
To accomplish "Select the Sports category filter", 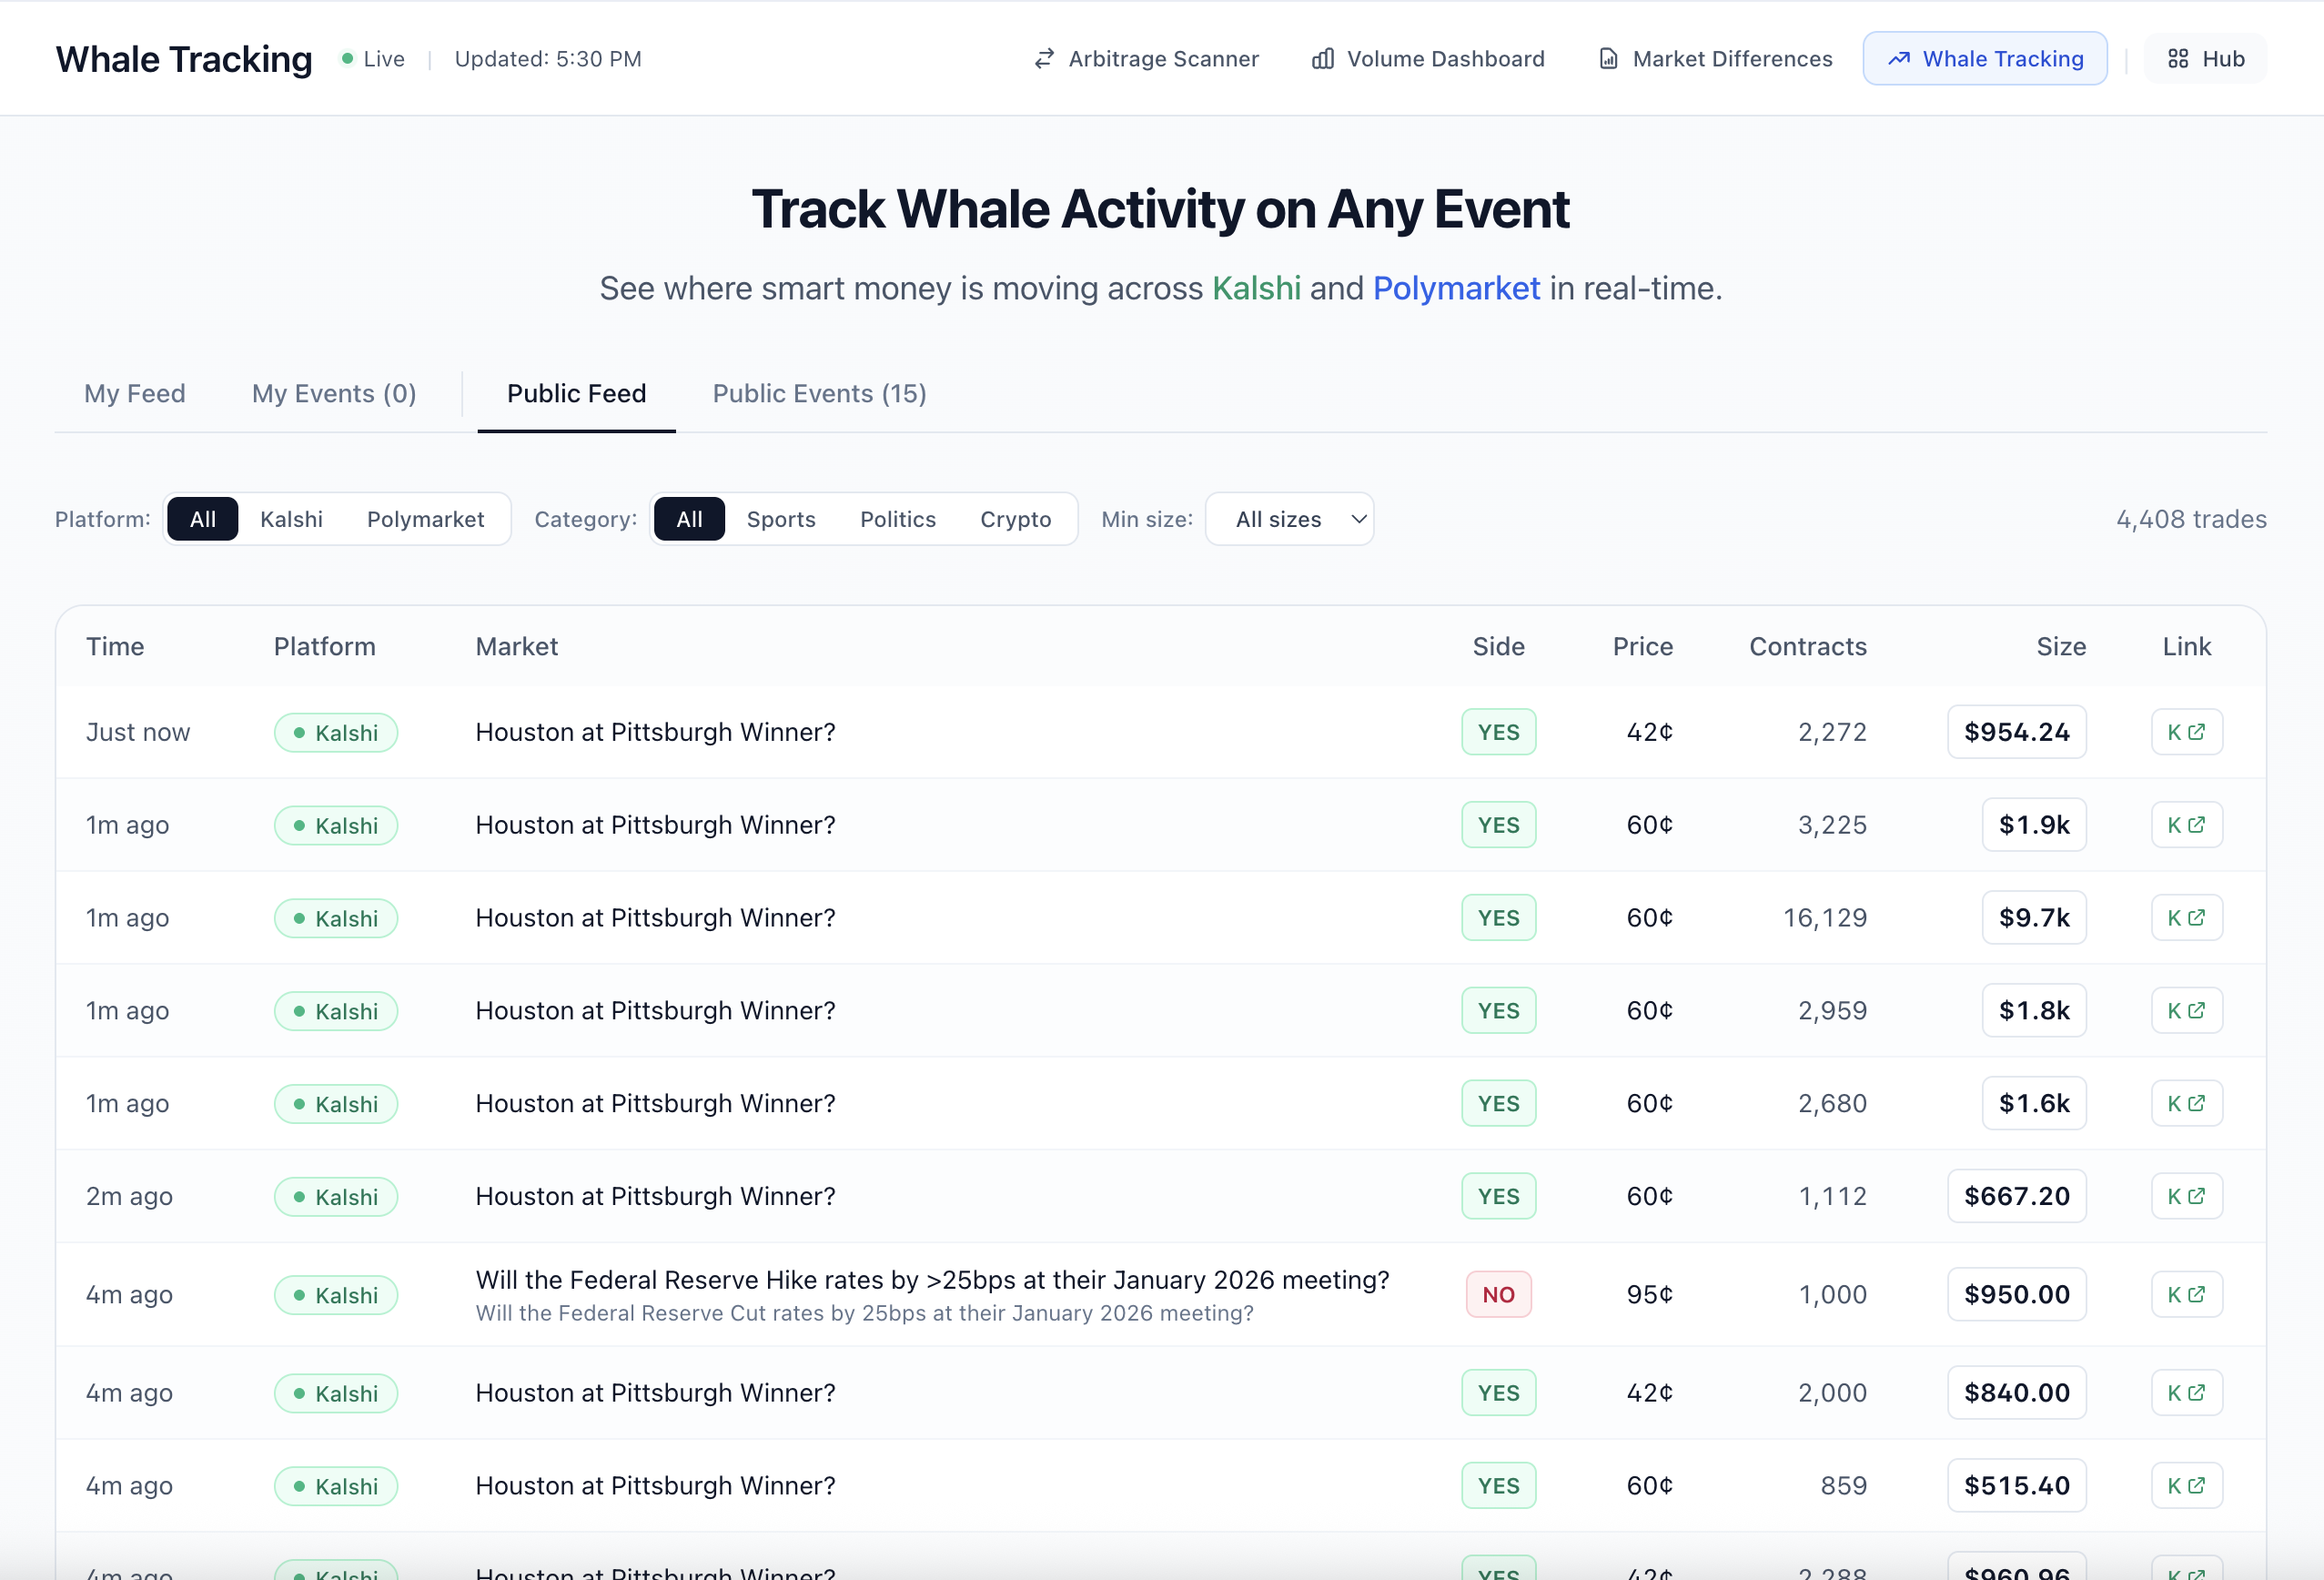I will coord(781,519).
